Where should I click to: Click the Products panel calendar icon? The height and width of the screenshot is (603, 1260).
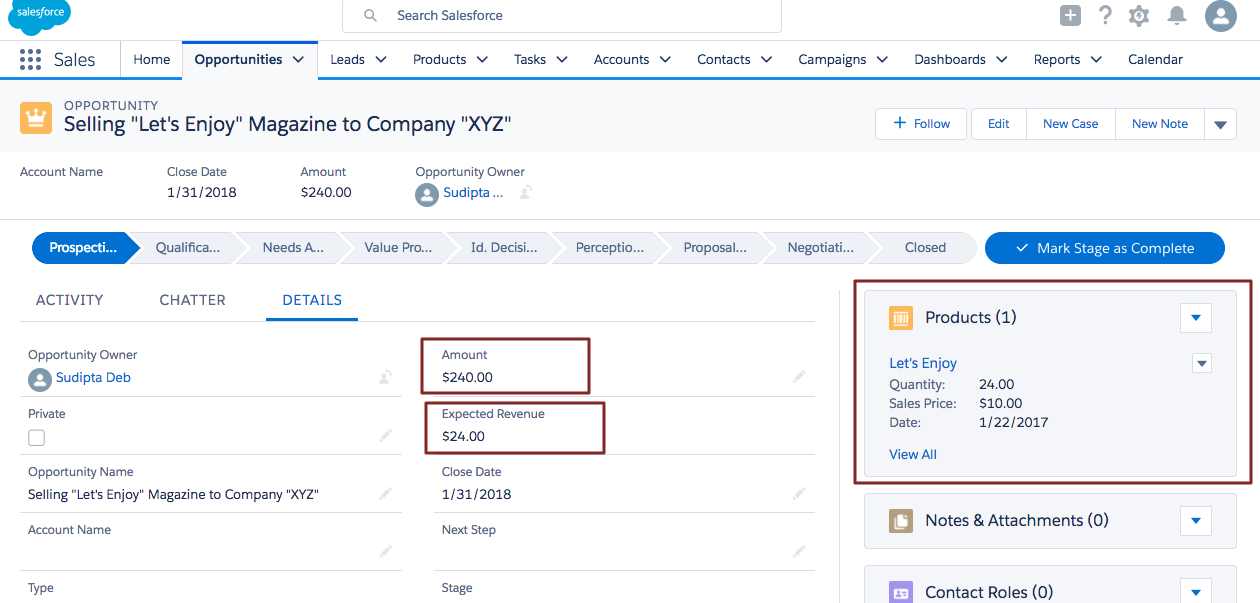pos(901,317)
